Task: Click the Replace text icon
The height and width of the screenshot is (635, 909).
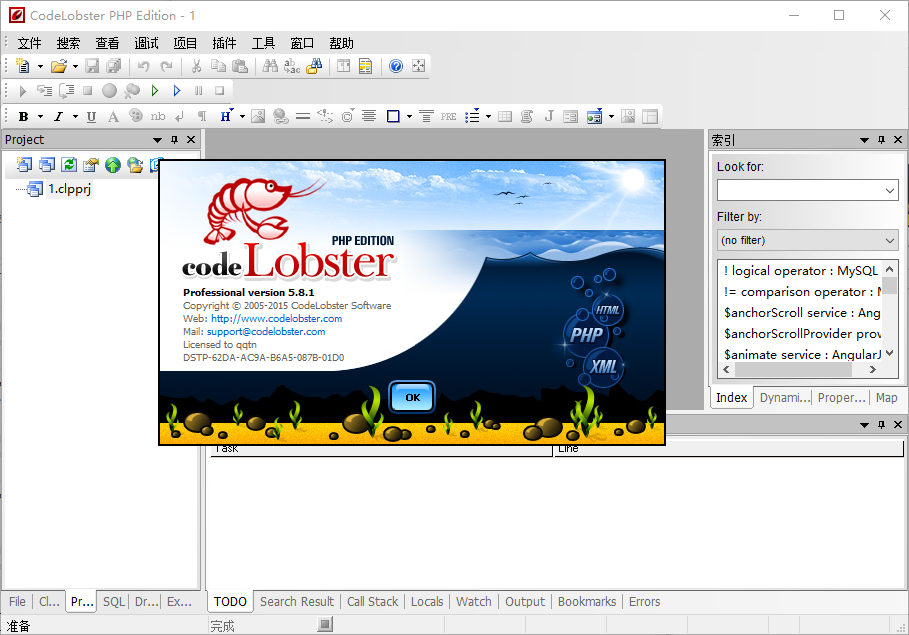Action: tap(292, 66)
